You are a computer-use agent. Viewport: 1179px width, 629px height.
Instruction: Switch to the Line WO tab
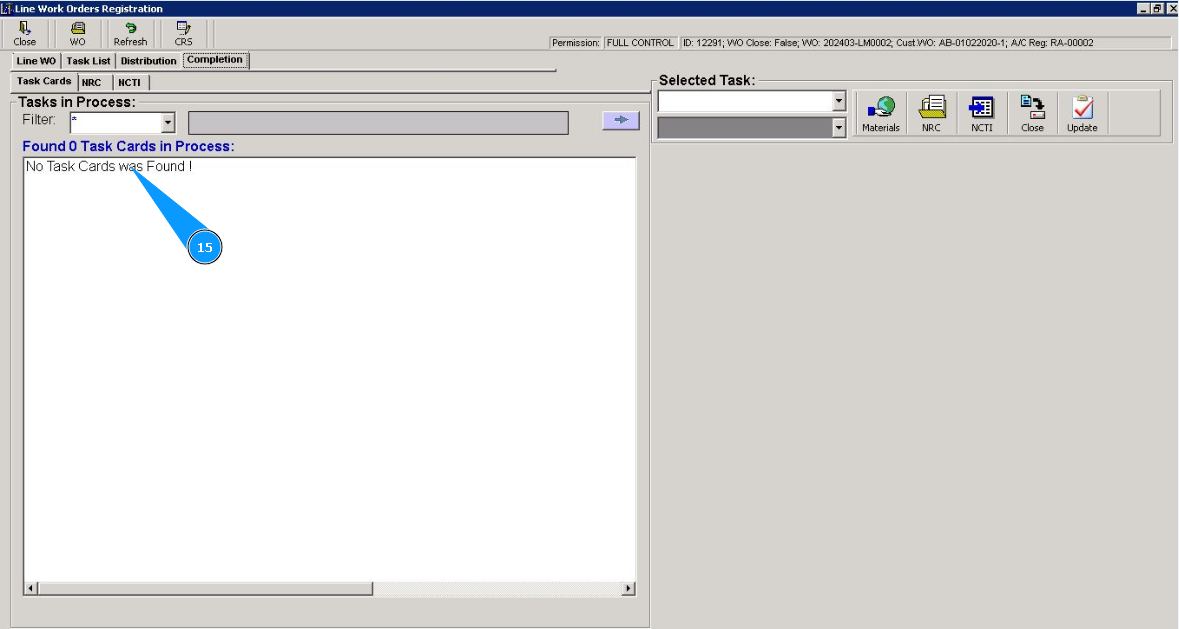point(36,61)
